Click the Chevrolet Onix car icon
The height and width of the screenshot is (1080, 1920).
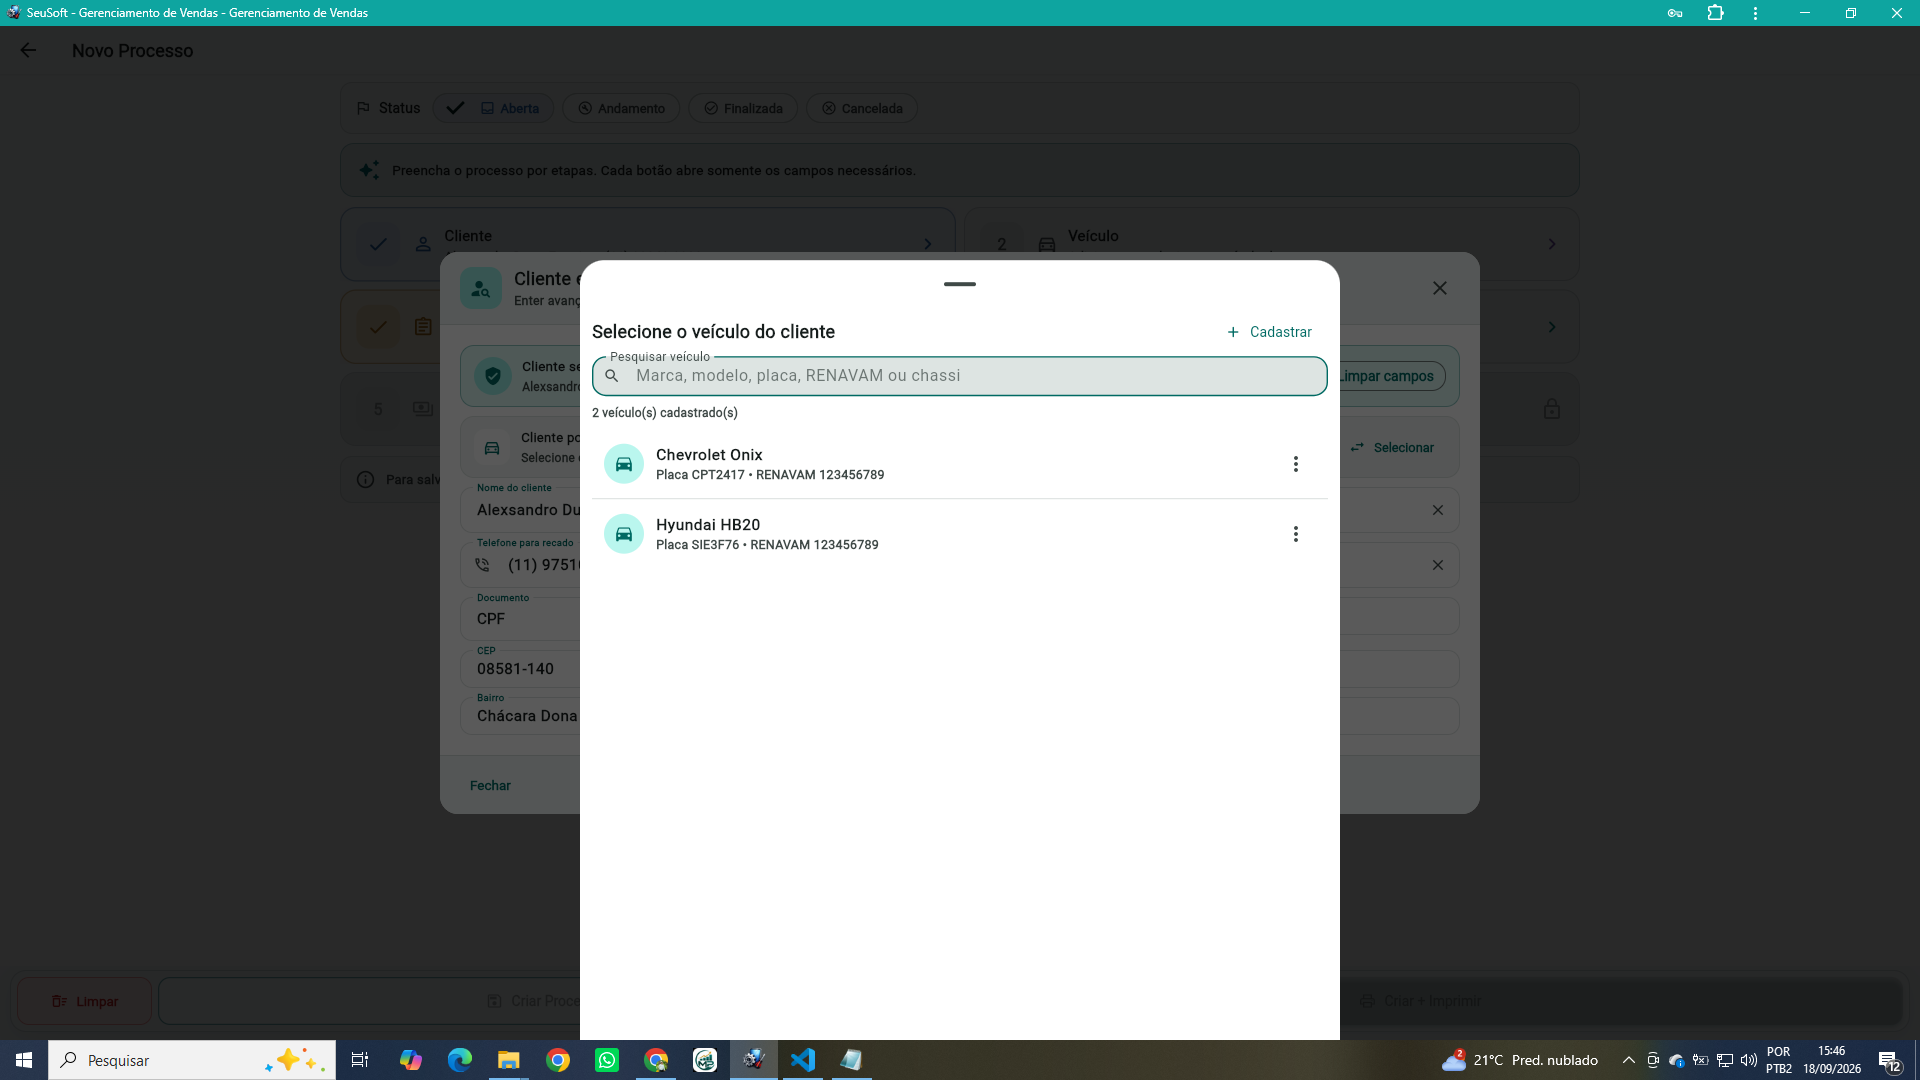tap(624, 464)
